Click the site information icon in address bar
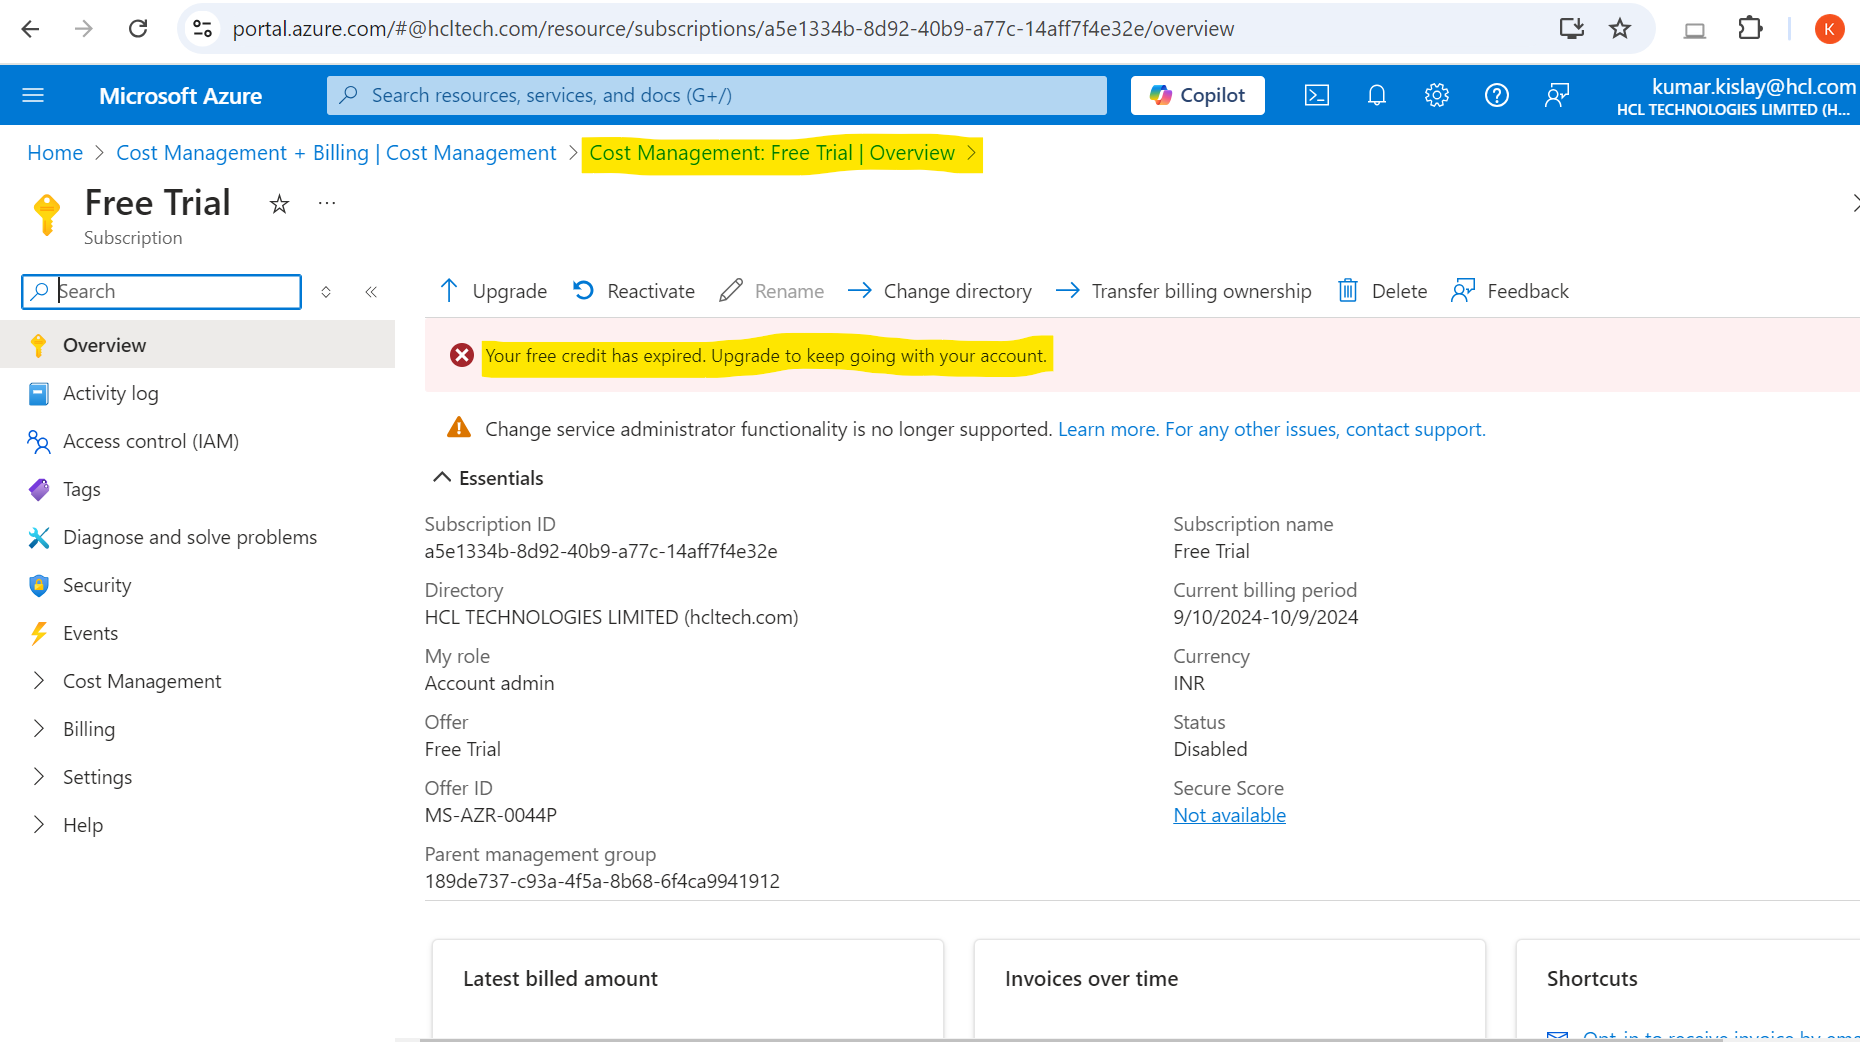The width and height of the screenshot is (1860, 1042). pos(202,28)
